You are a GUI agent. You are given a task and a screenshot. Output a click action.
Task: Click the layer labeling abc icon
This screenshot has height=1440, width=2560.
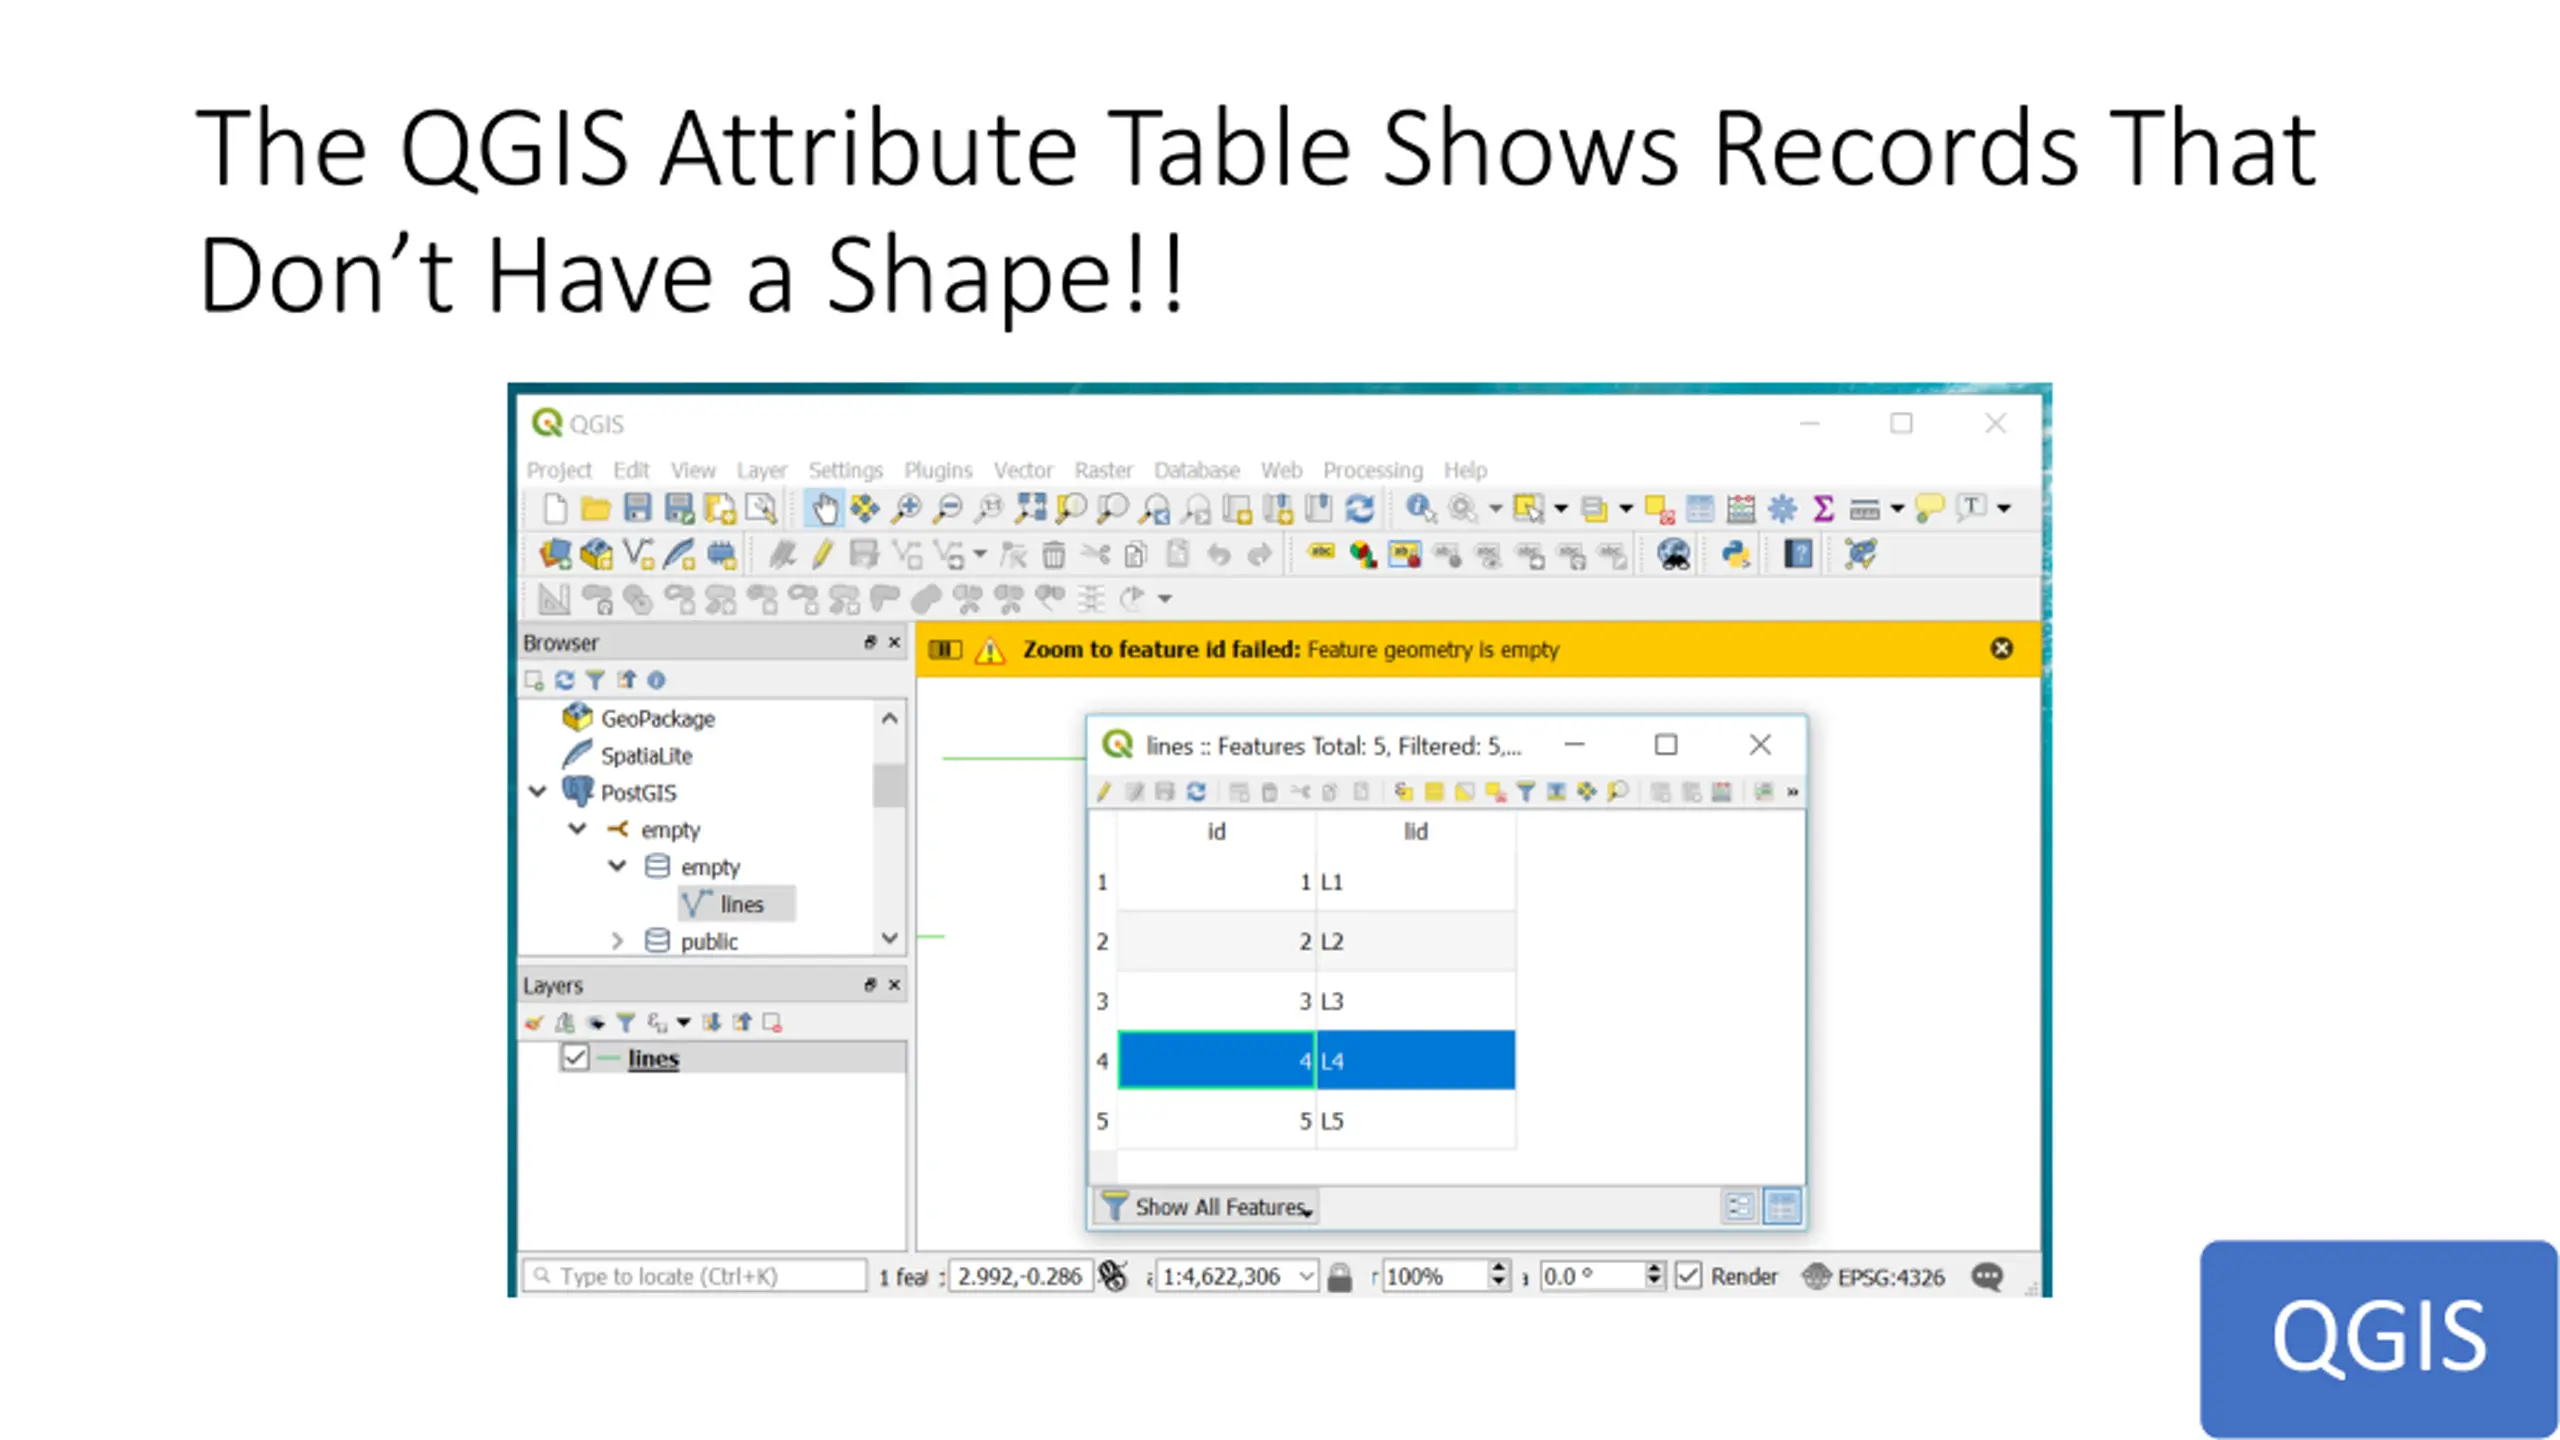point(1321,552)
